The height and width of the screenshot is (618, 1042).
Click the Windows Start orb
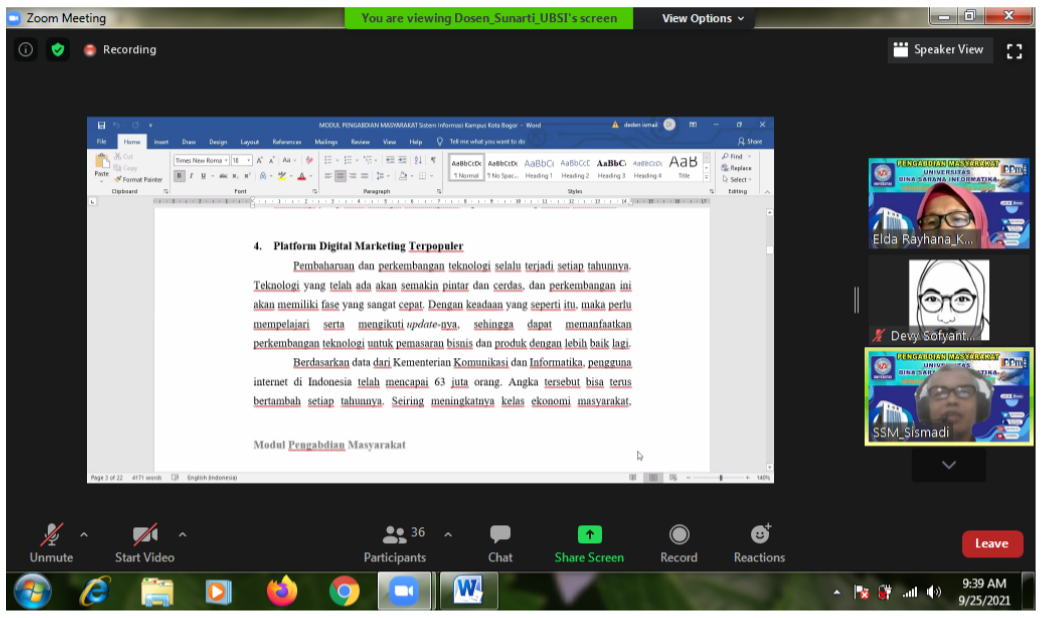point(32,591)
